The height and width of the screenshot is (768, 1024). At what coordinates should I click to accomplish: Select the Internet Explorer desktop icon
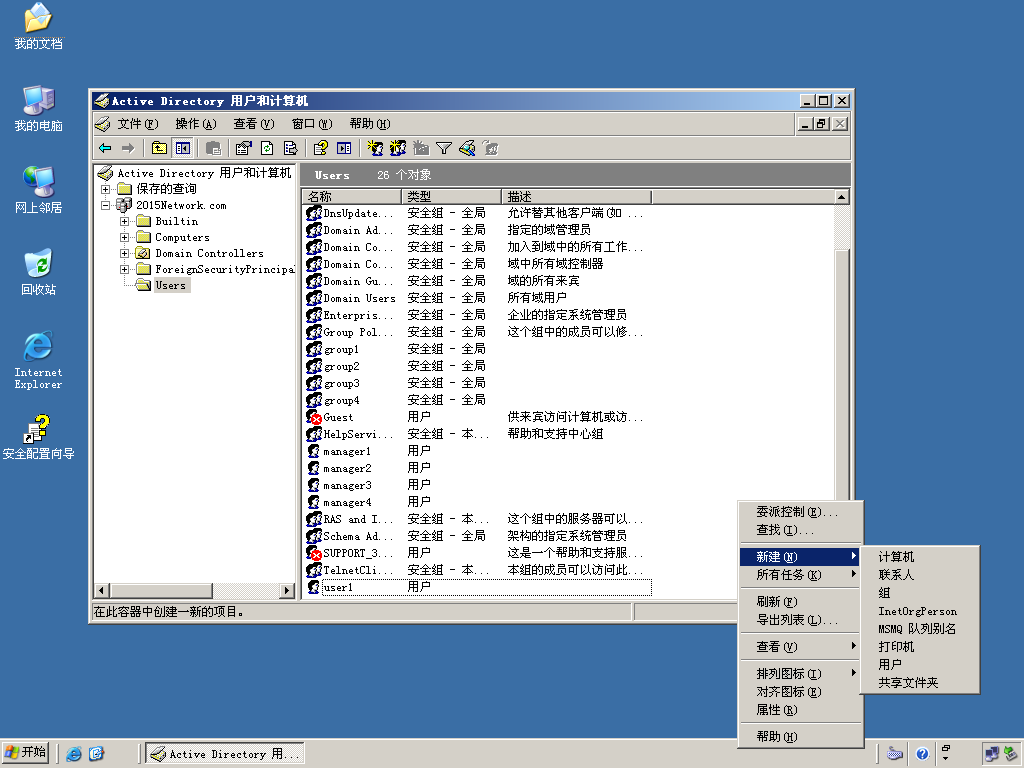(39, 360)
